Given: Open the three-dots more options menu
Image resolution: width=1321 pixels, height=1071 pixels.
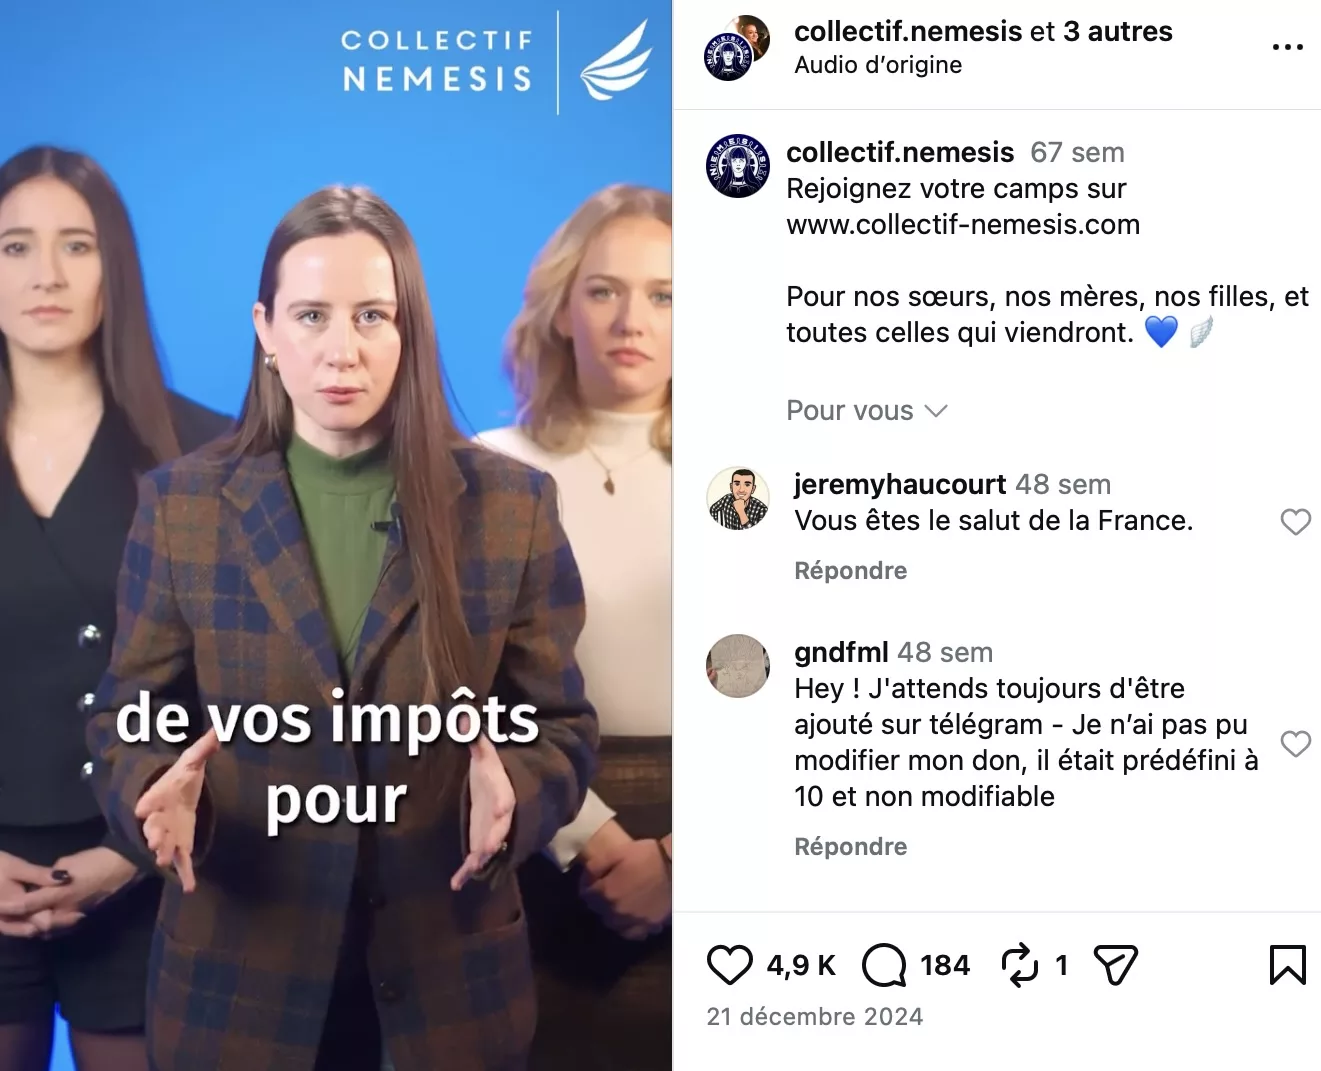Looking at the screenshot, I should tap(1287, 47).
